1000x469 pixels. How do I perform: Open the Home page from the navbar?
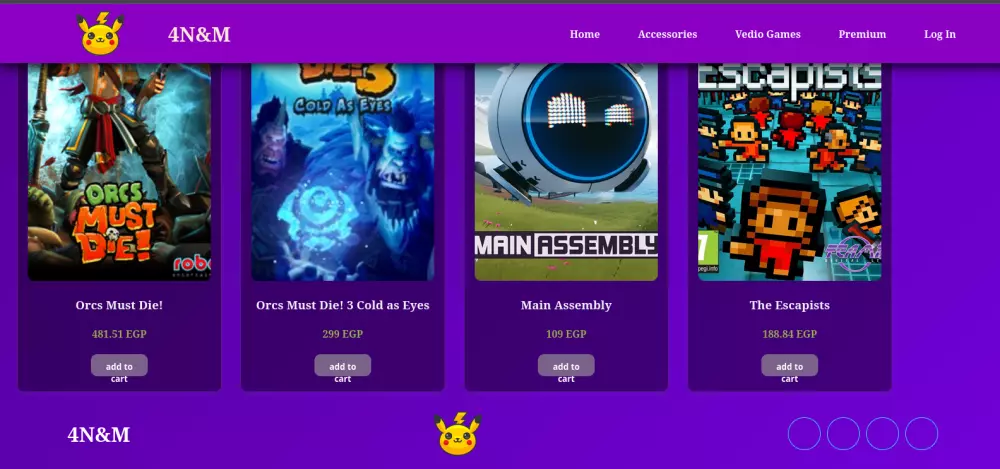[x=585, y=34]
